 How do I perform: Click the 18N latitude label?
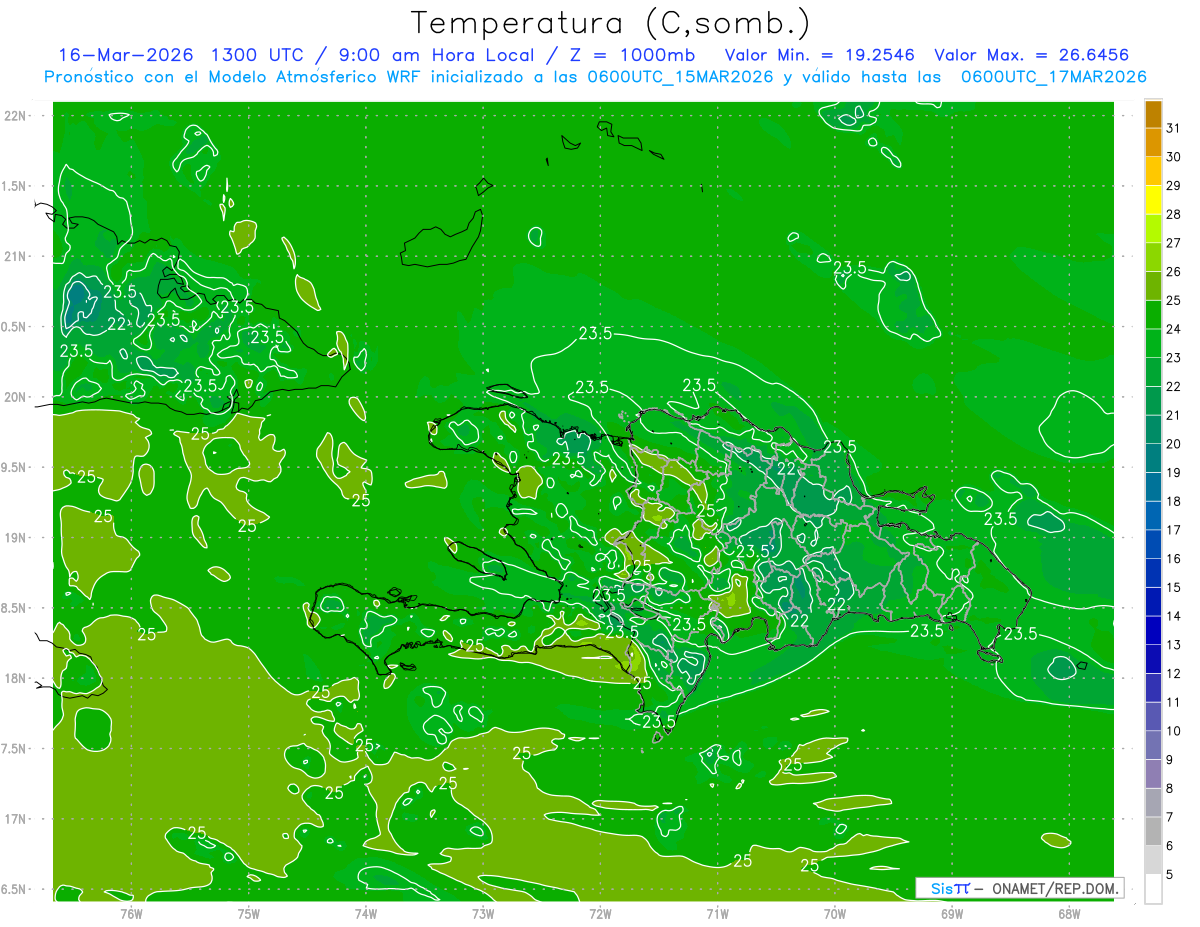tap(16, 678)
